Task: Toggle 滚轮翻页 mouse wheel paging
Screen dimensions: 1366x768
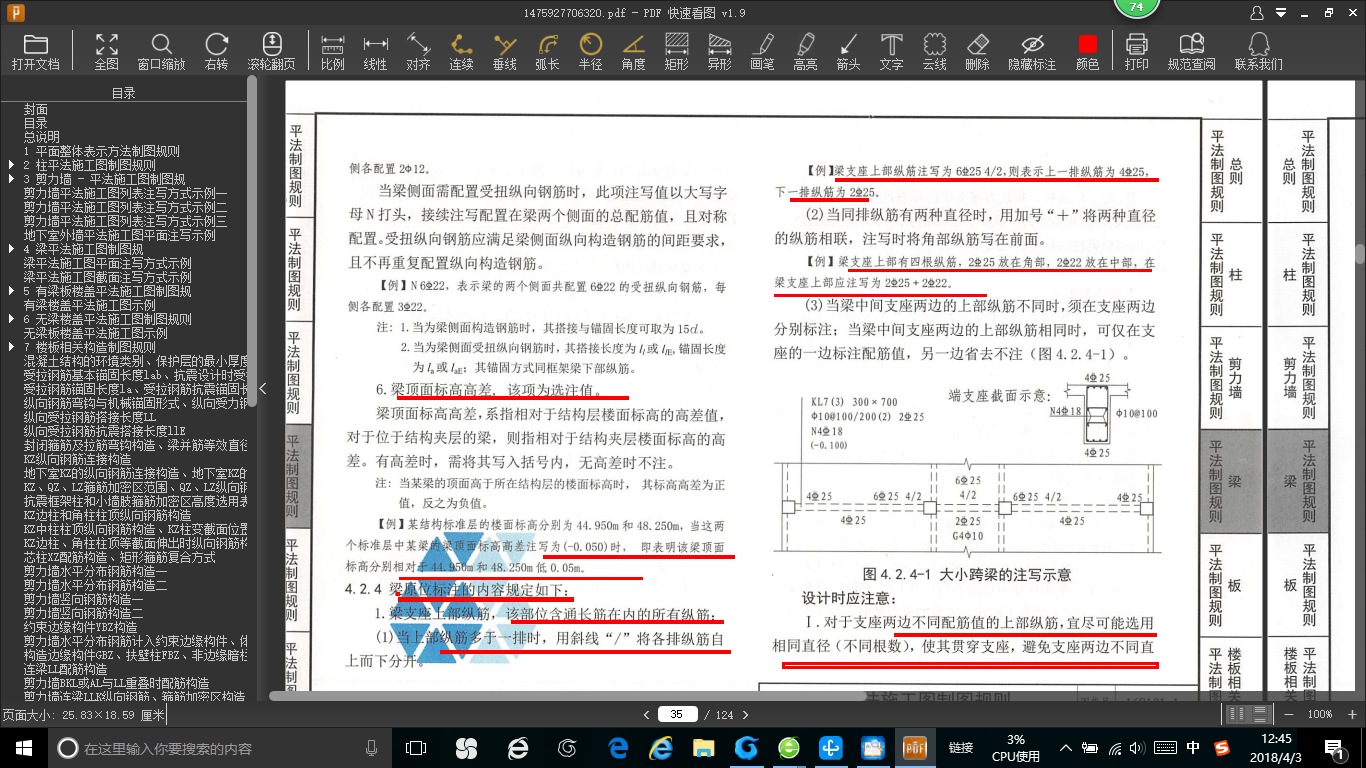Action: [x=271, y=51]
